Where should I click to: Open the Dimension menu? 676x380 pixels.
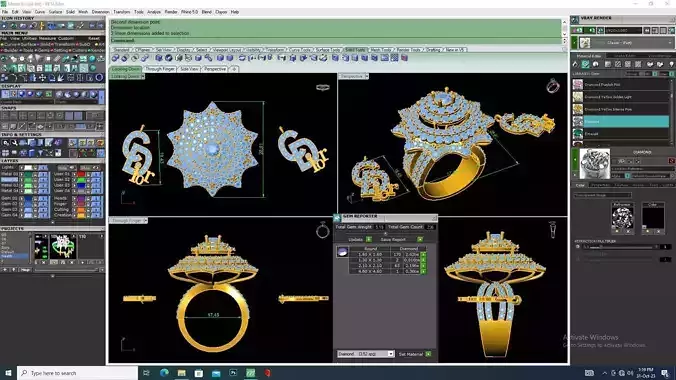pos(100,12)
